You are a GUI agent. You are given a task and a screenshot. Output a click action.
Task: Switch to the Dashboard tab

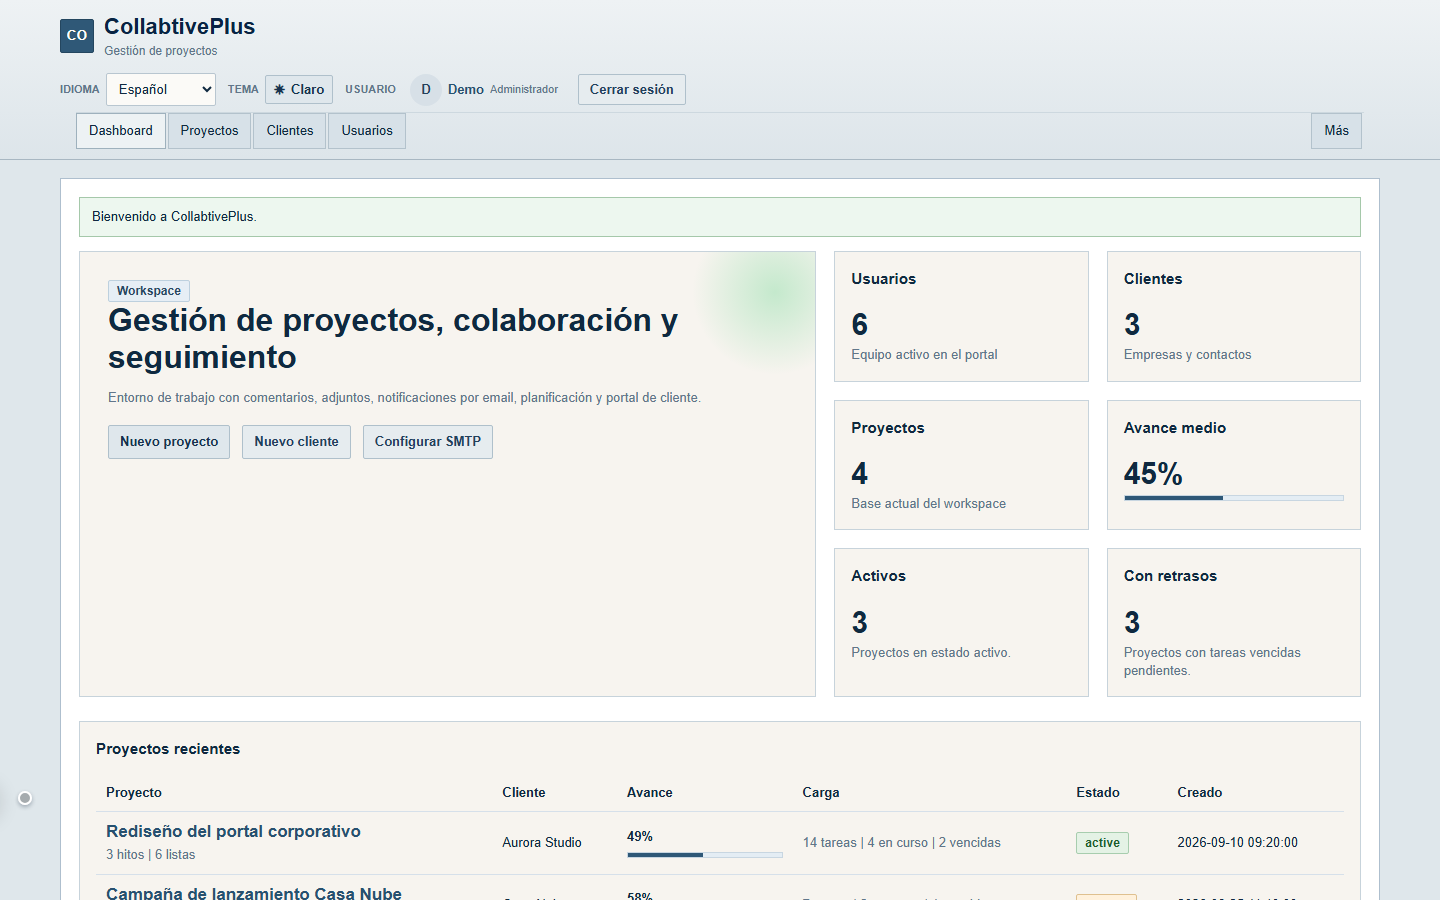[121, 131]
